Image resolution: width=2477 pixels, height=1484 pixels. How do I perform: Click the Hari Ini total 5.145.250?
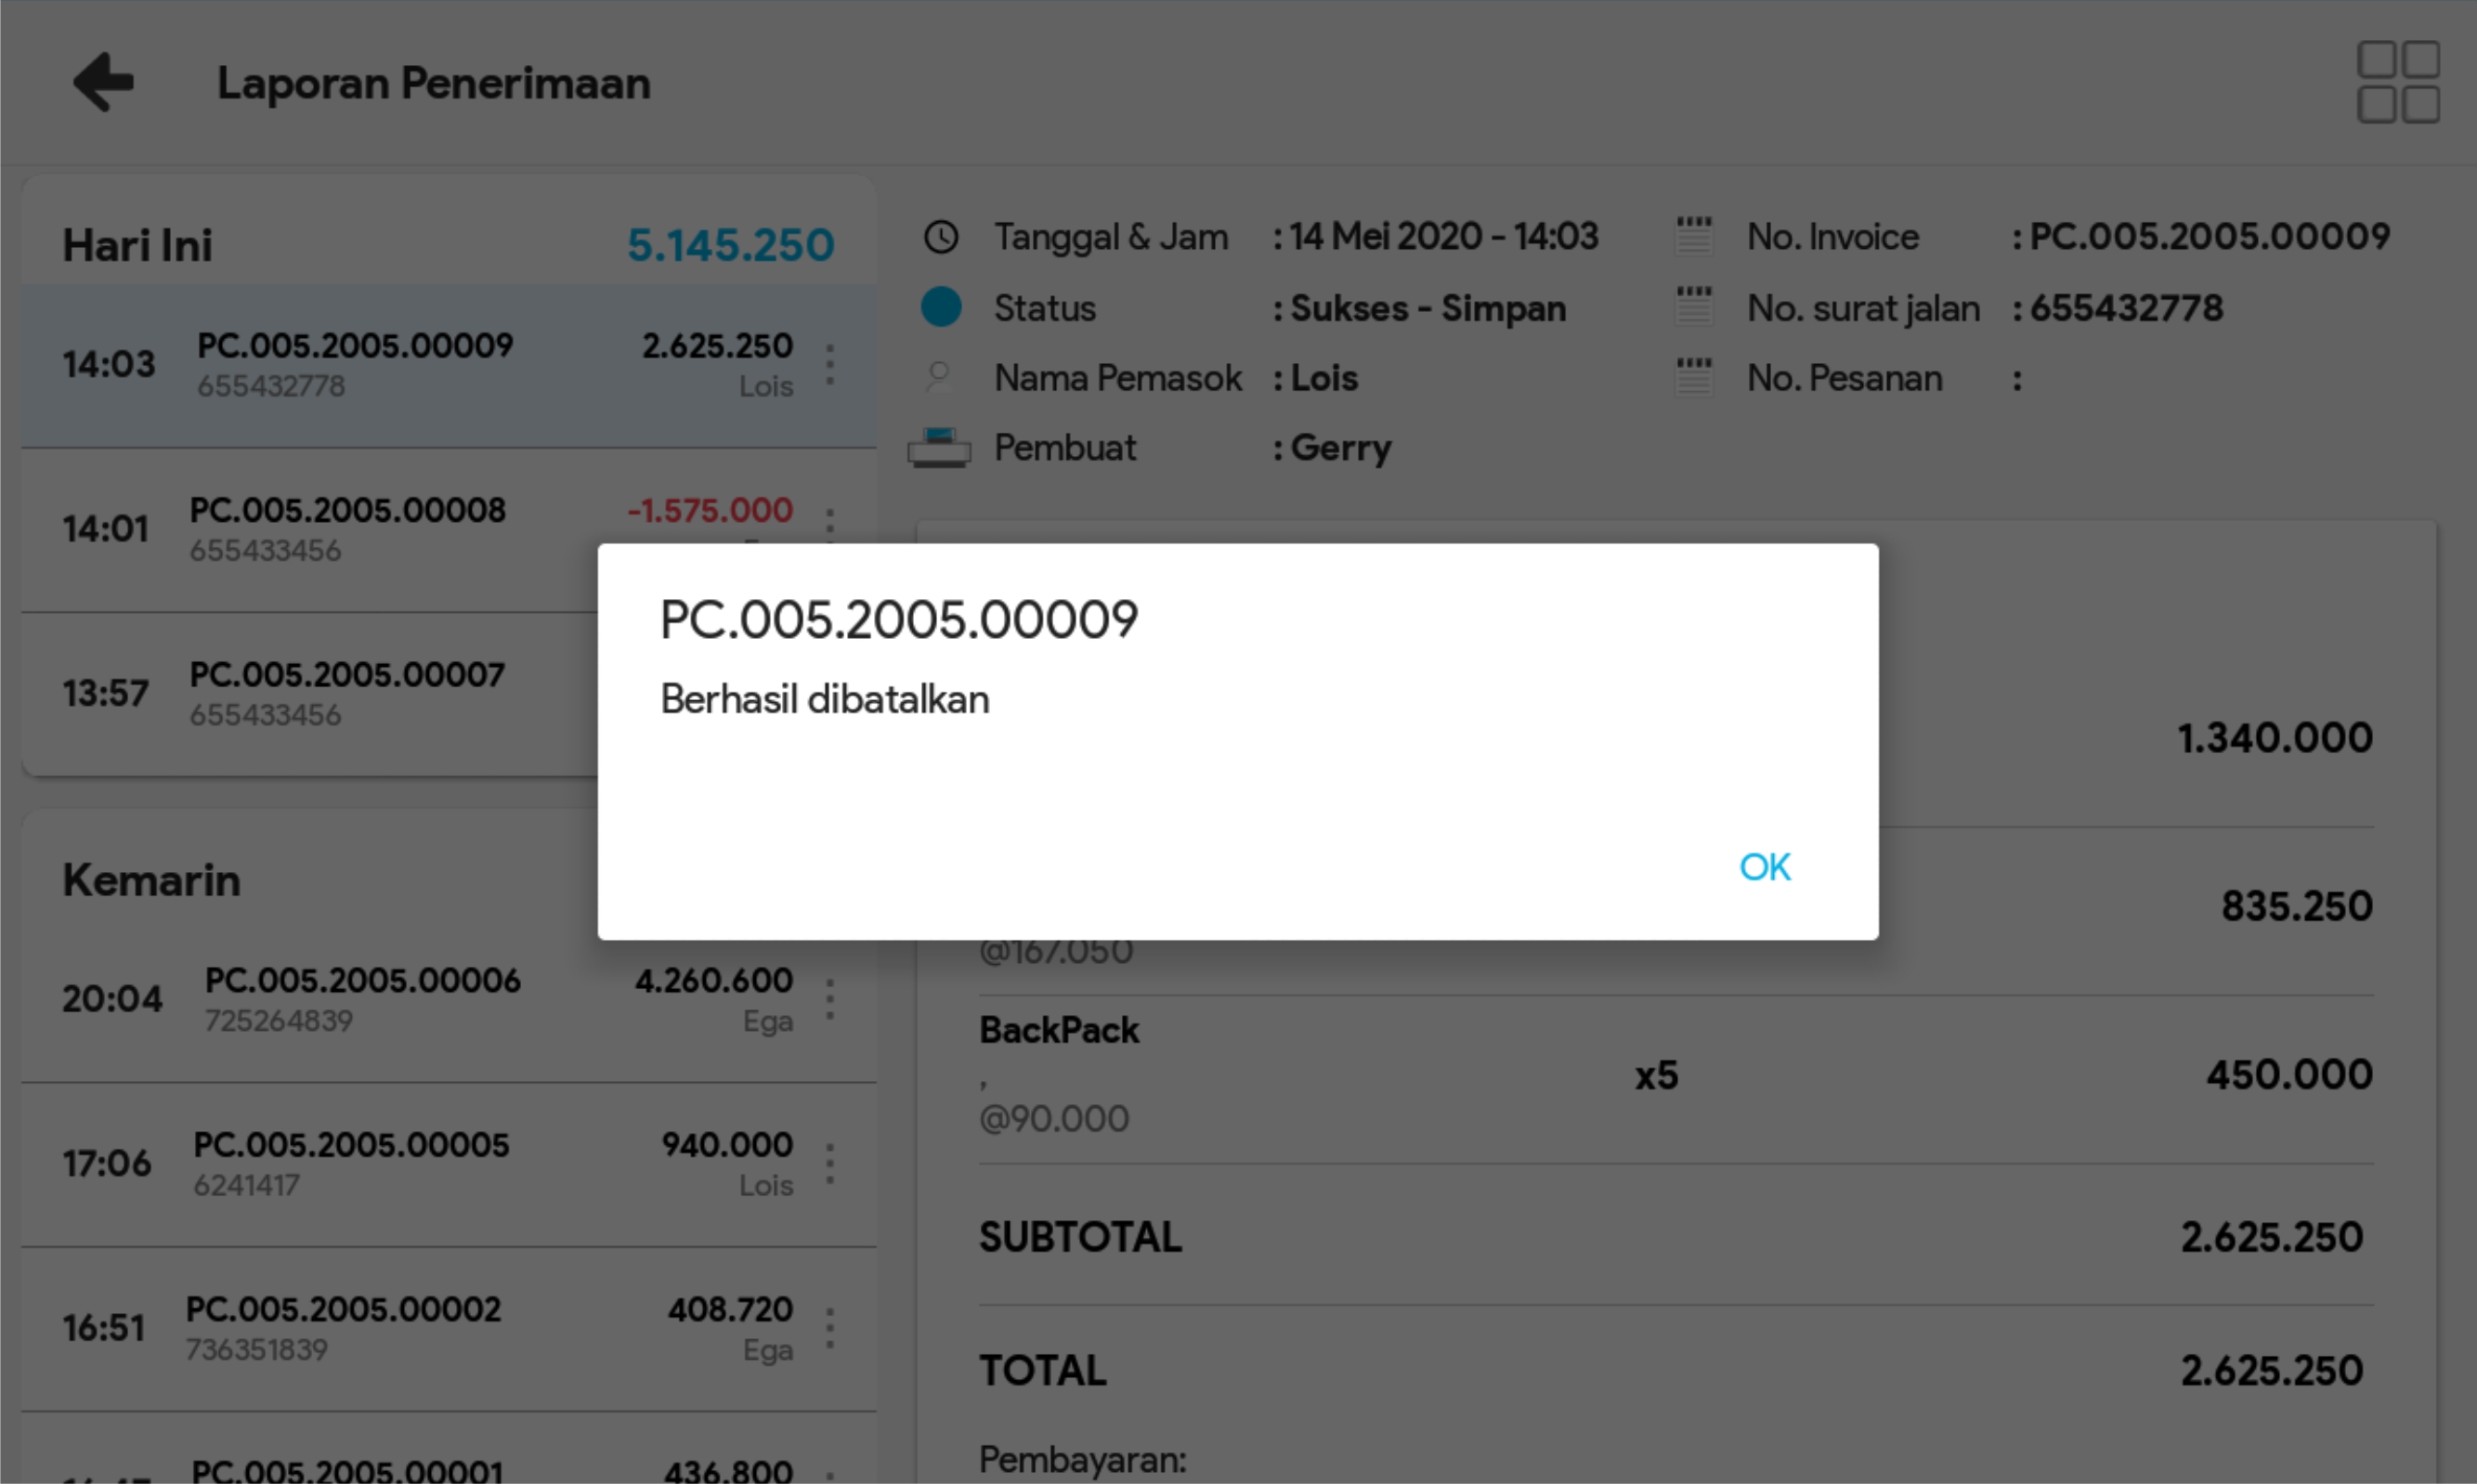pyautogui.click(x=729, y=245)
